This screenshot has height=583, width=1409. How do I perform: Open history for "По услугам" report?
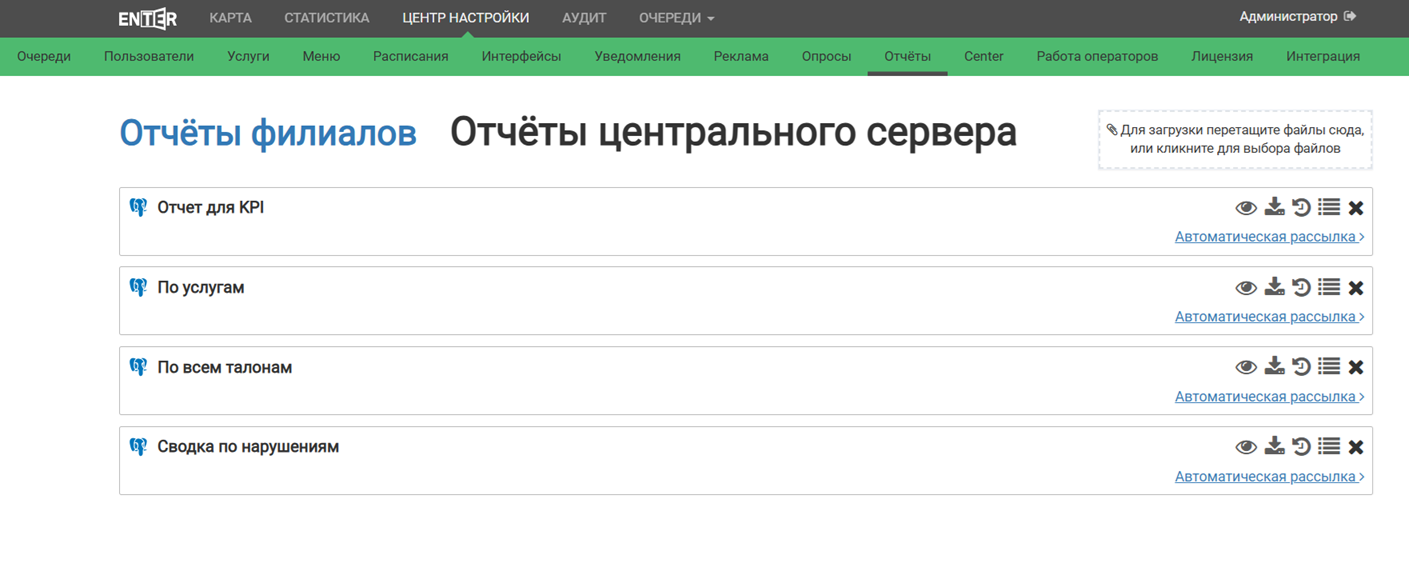[x=1301, y=287]
